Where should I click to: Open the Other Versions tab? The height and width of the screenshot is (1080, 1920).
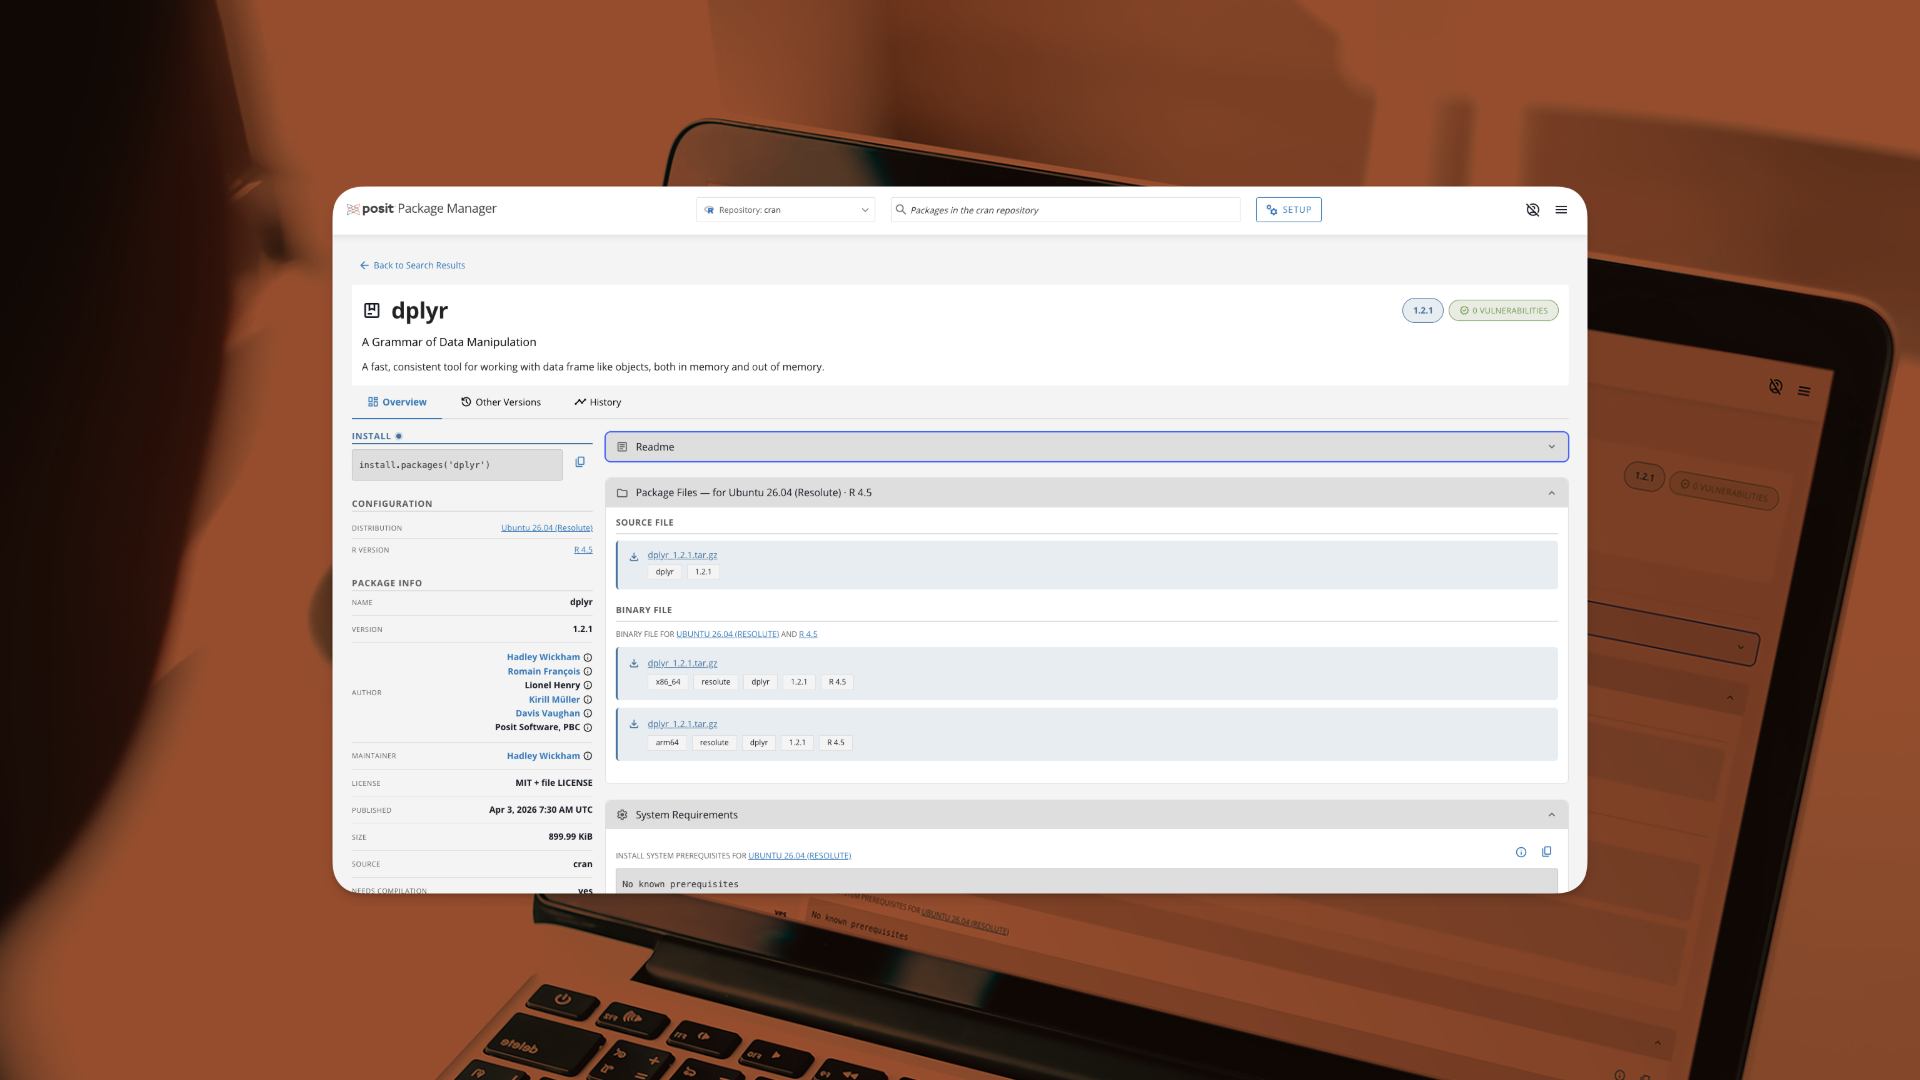pyautogui.click(x=501, y=402)
